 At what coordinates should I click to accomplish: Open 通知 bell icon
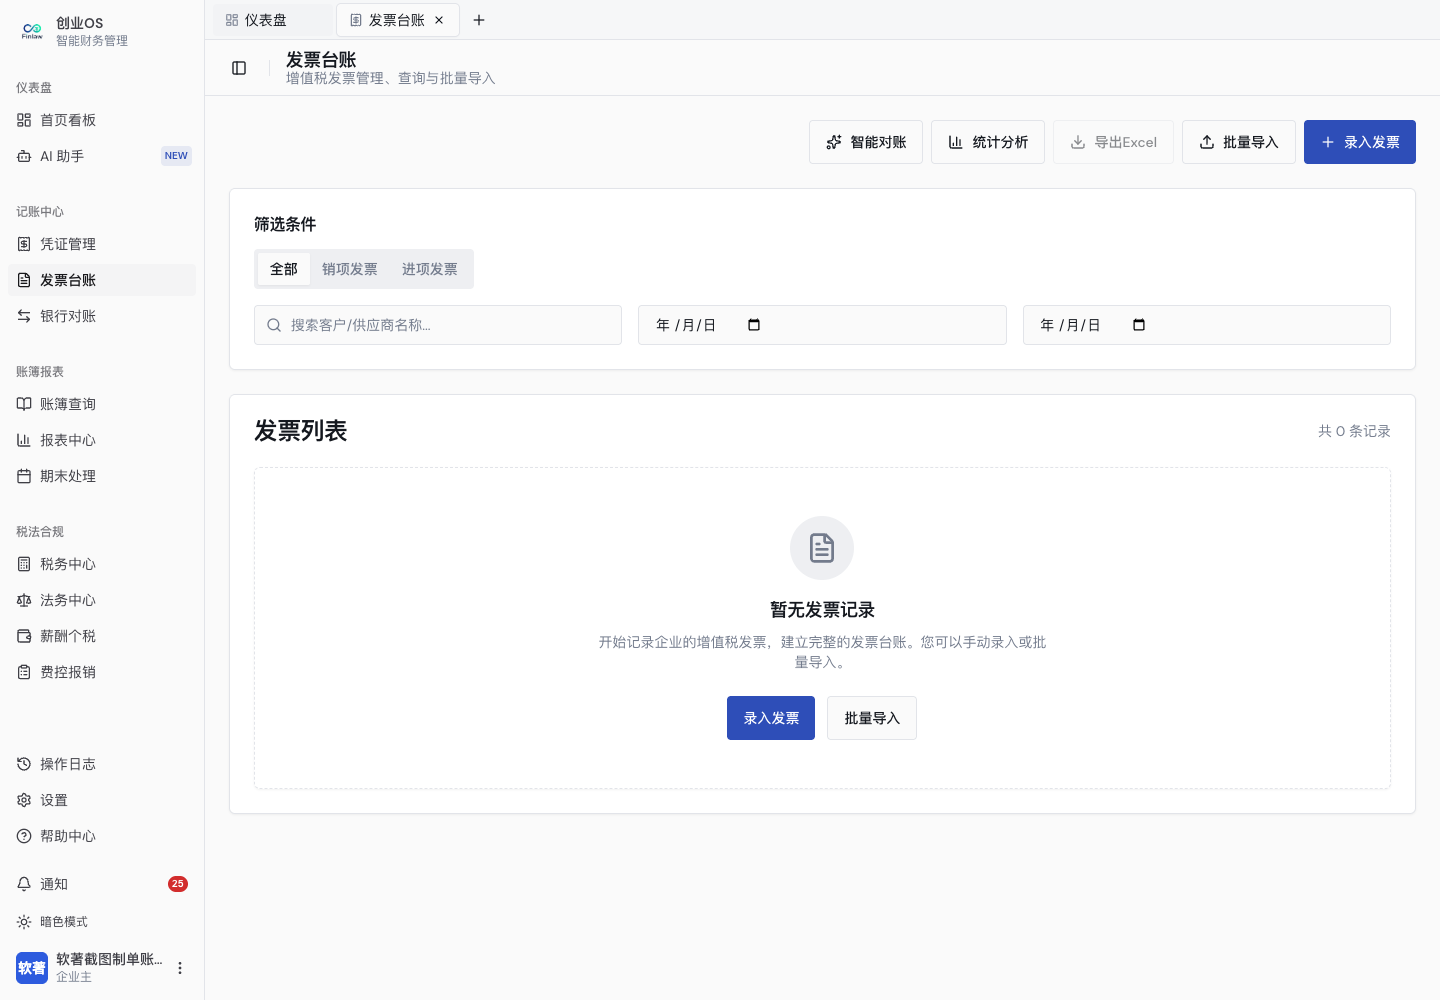[x=24, y=884]
